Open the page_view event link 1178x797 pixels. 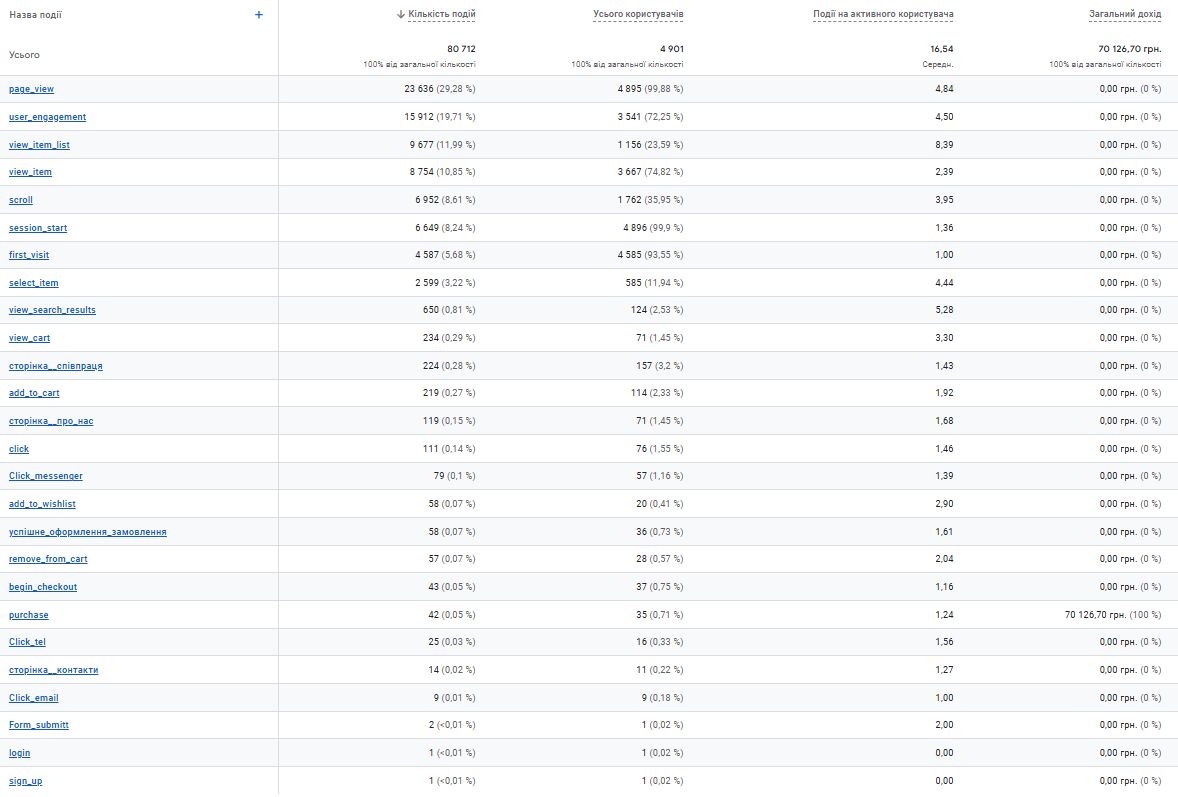point(32,89)
